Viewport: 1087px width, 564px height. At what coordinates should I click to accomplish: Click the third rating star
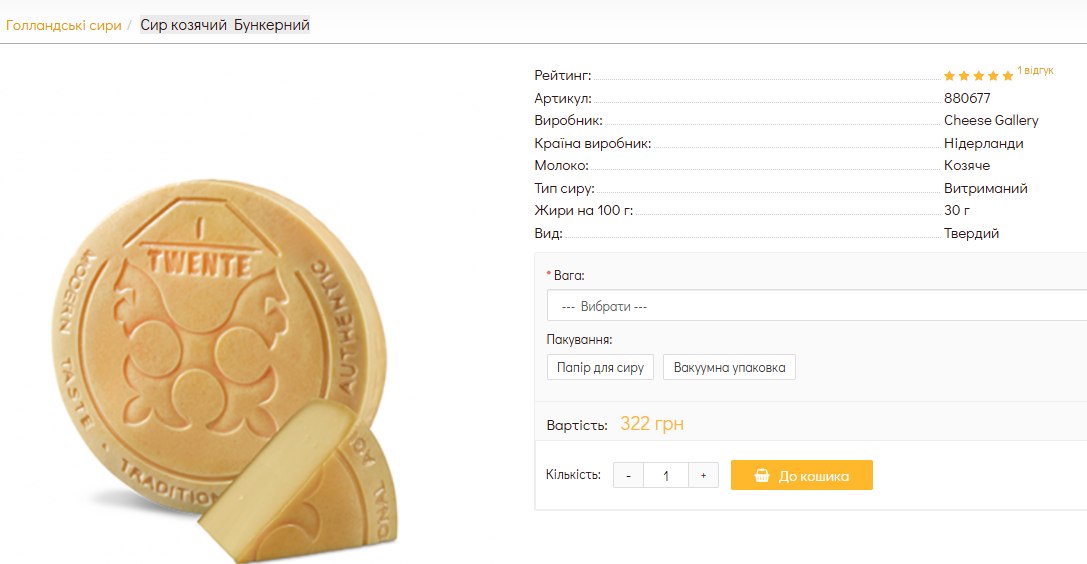point(979,76)
